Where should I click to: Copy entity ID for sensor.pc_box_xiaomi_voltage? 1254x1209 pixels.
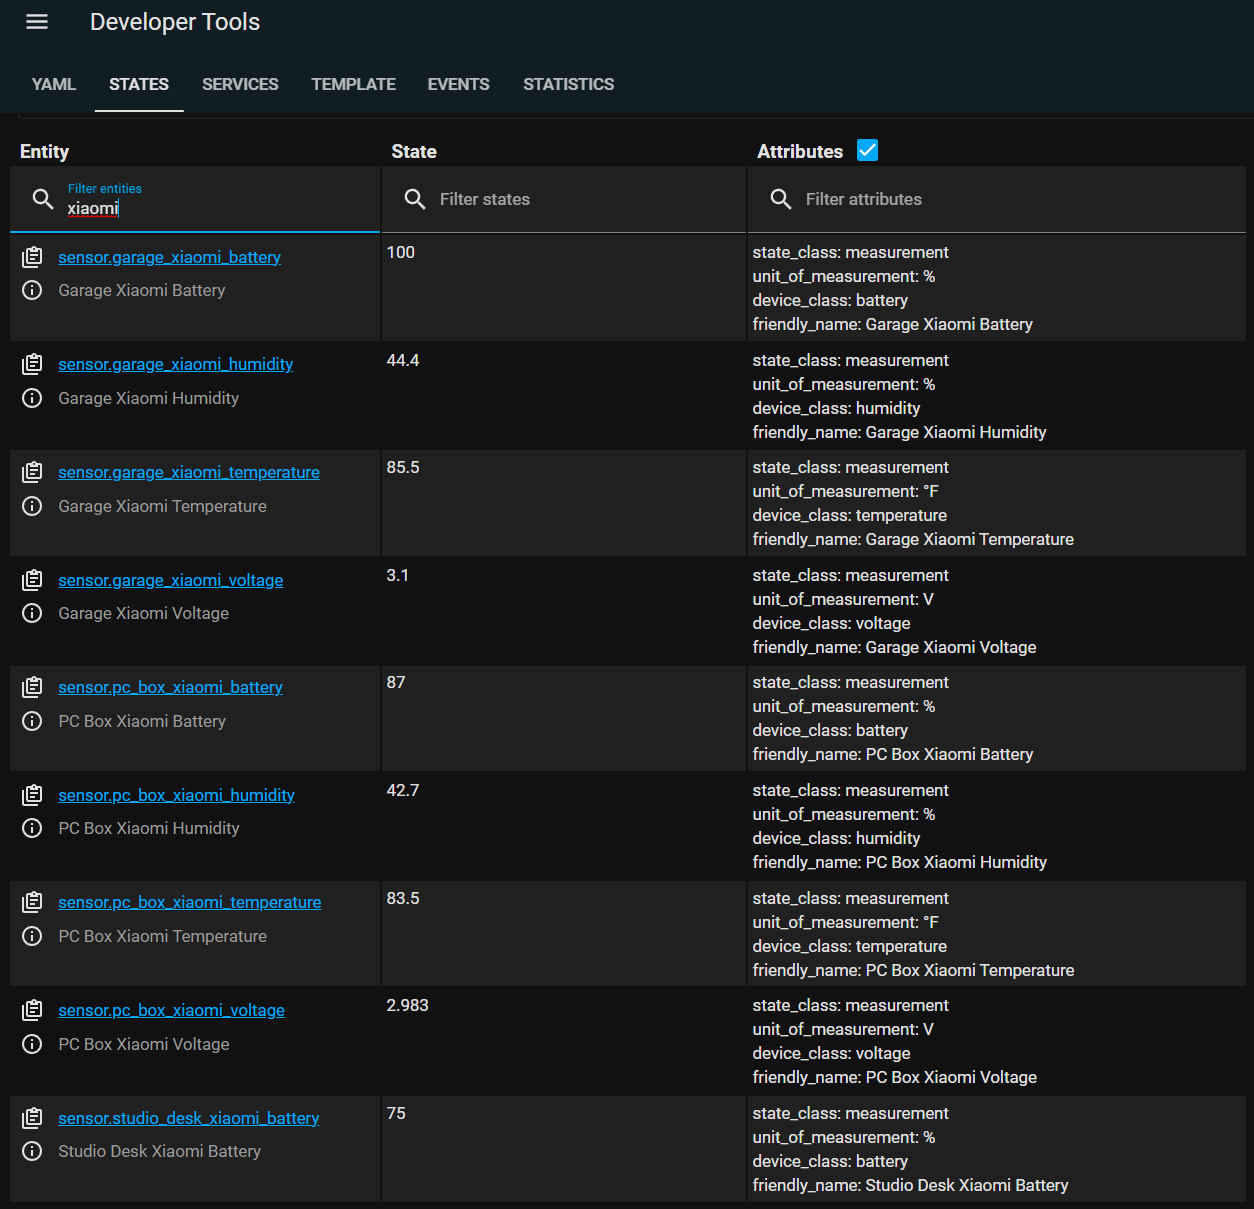pyautogui.click(x=32, y=1010)
